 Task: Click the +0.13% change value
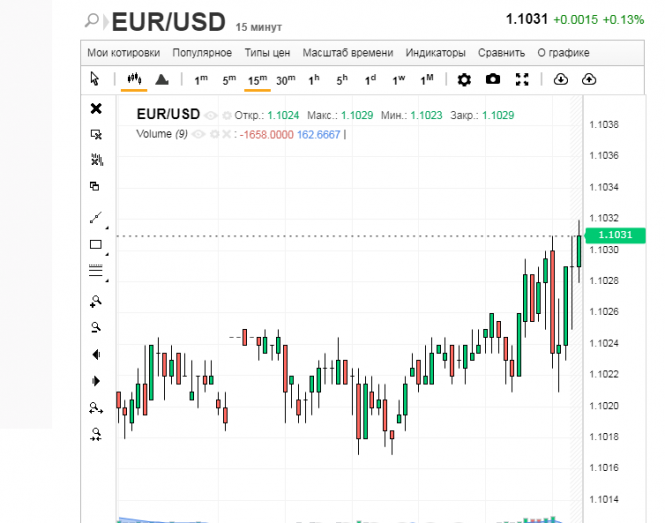[623, 20]
